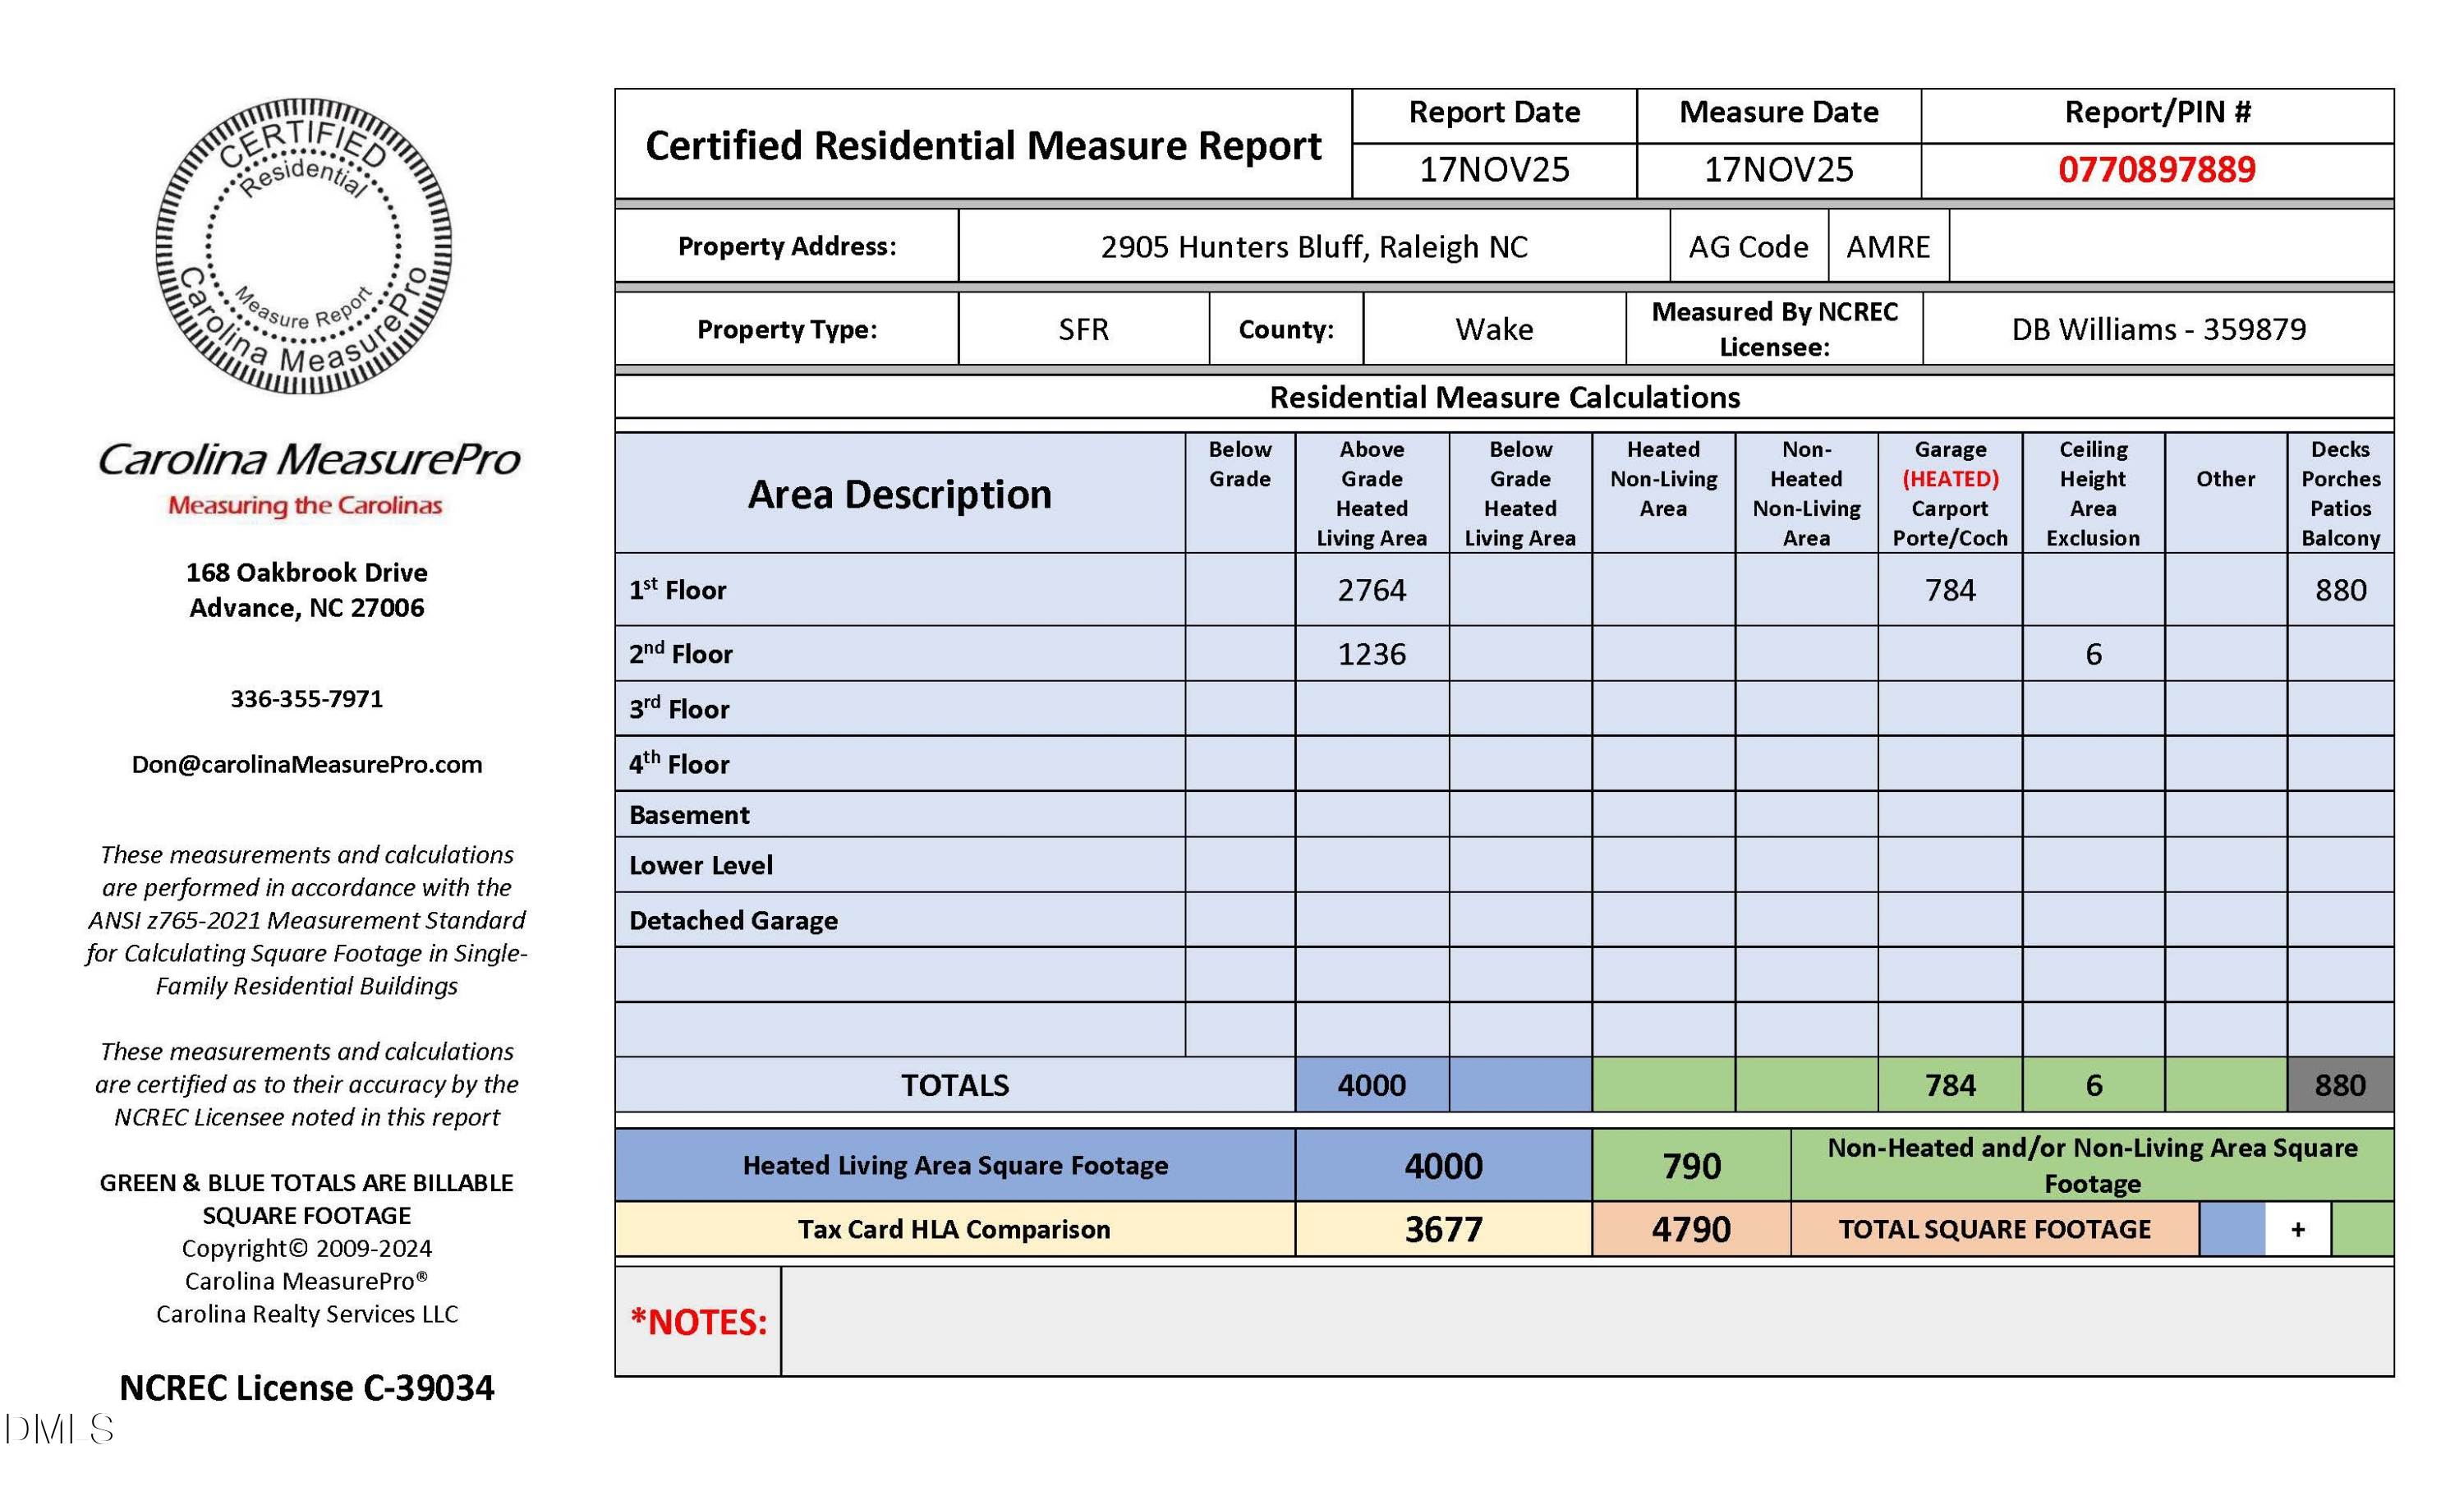Click the orange 4790 total square footage
The height and width of the screenshot is (1496, 2464).
pos(1691,1229)
